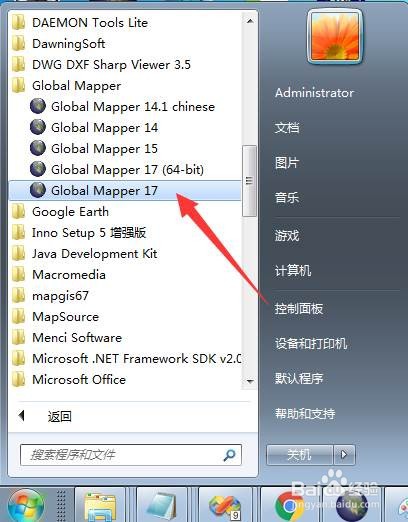Viewport: 408px width, 522px height.
Task: Click folder icon next to Menci Software
Action: [x=19, y=338]
